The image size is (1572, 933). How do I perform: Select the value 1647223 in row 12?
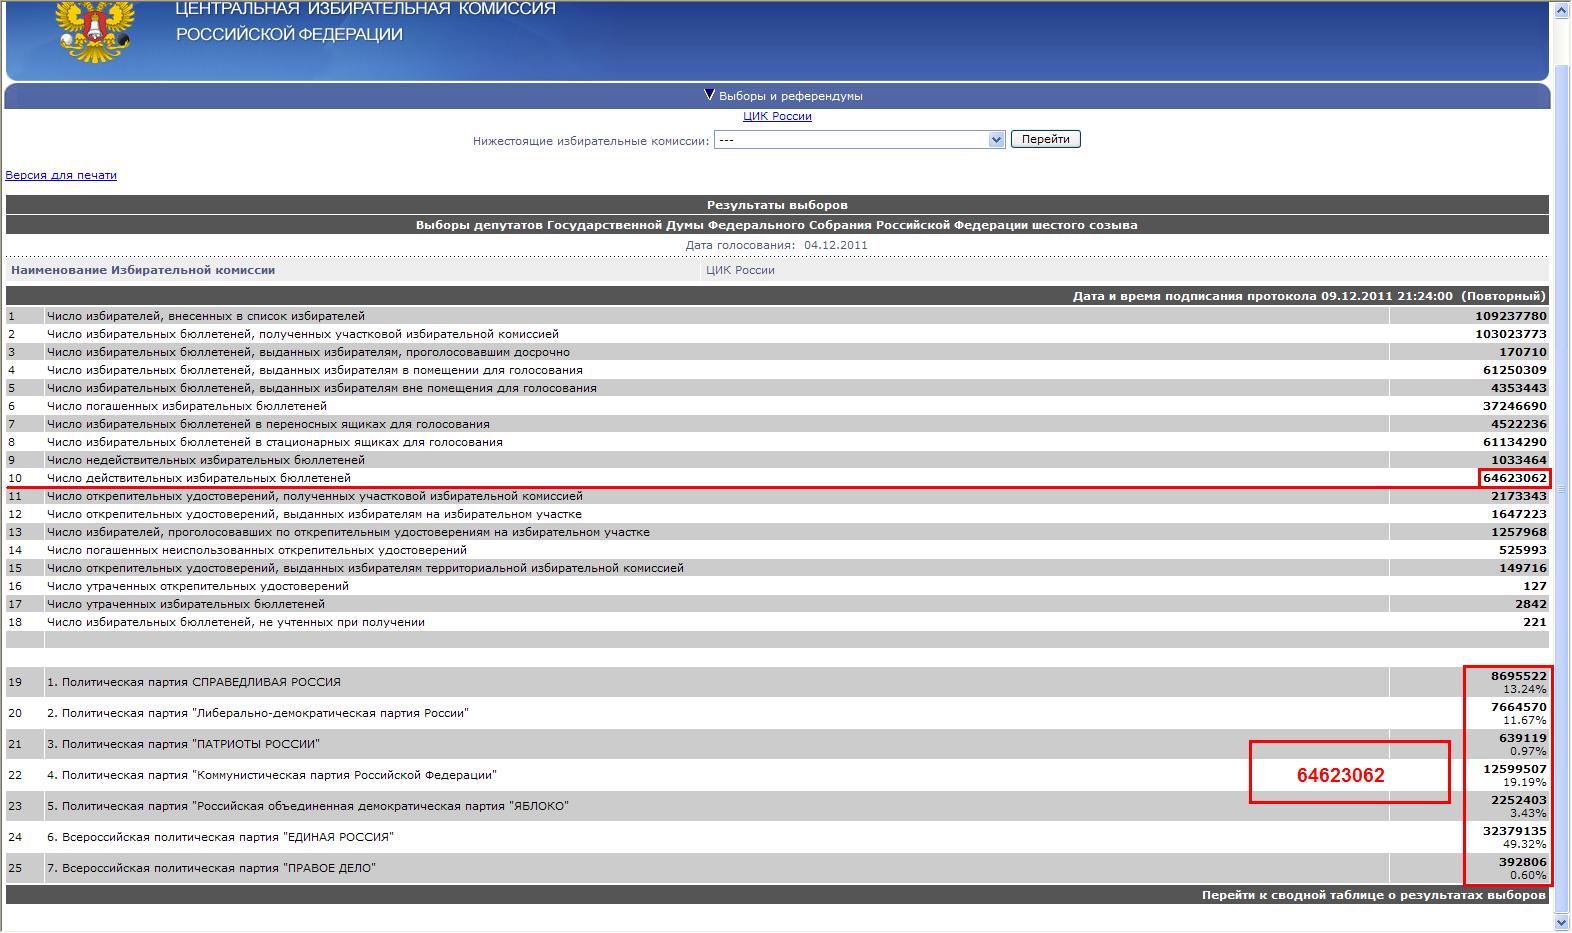click(1518, 514)
